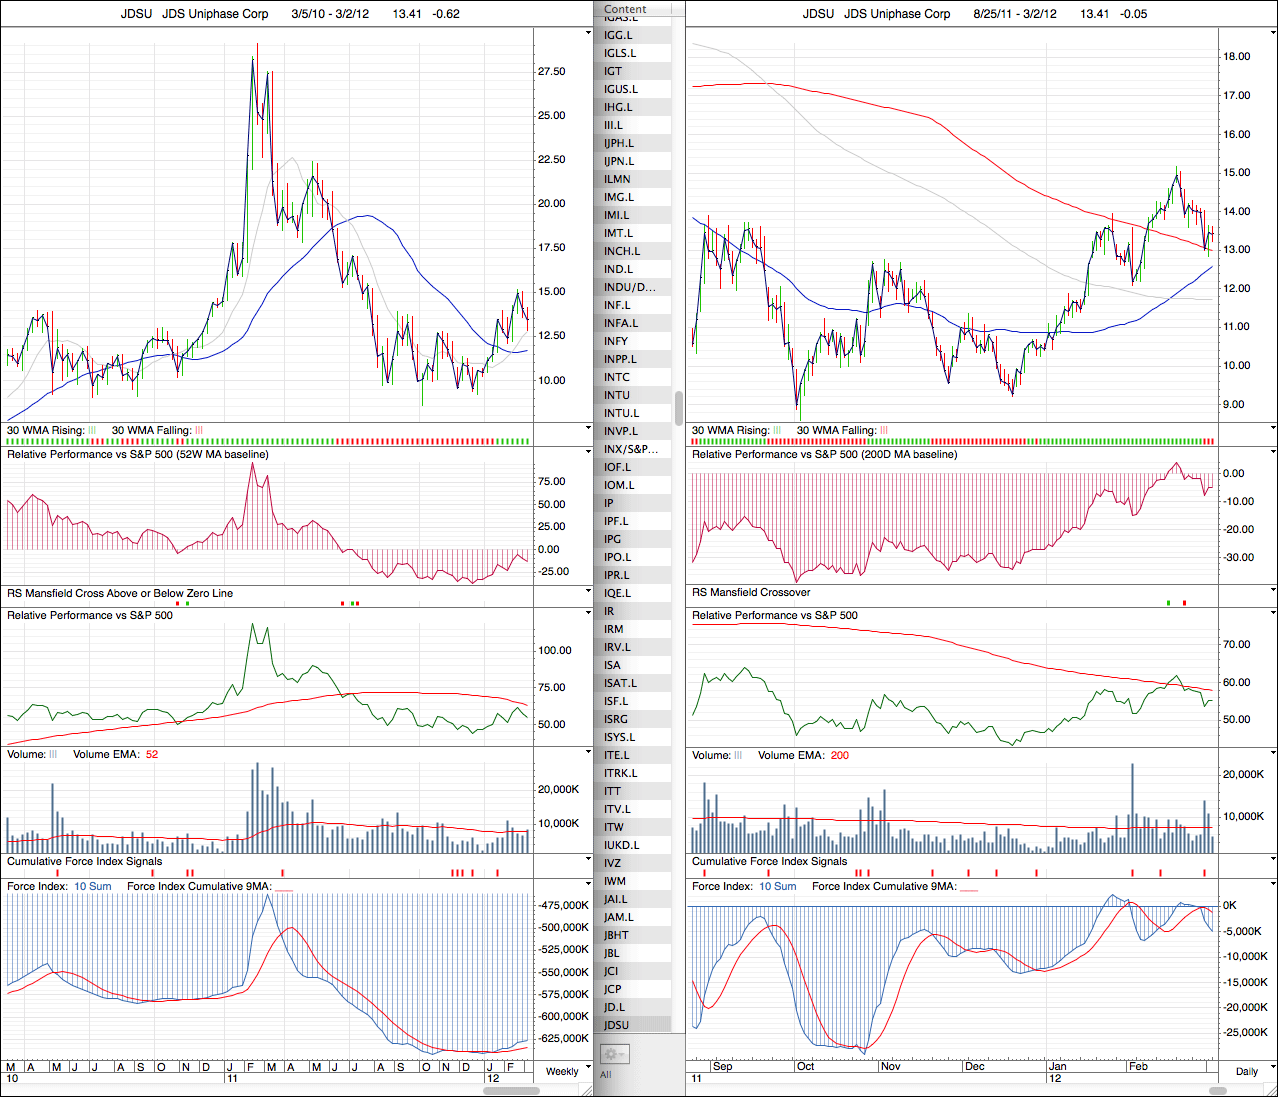Click the All label under gear button
Viewport: 1278px width, 1097px height.
(605, 1075)
